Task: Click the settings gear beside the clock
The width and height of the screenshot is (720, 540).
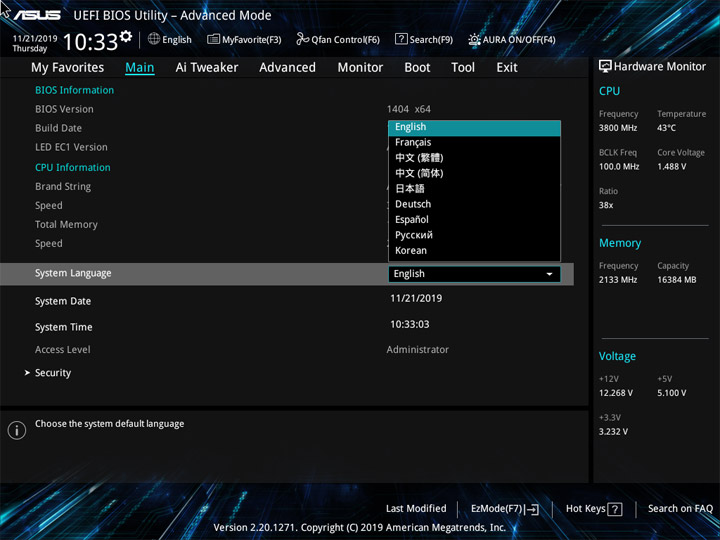Action: pos(126,36)
